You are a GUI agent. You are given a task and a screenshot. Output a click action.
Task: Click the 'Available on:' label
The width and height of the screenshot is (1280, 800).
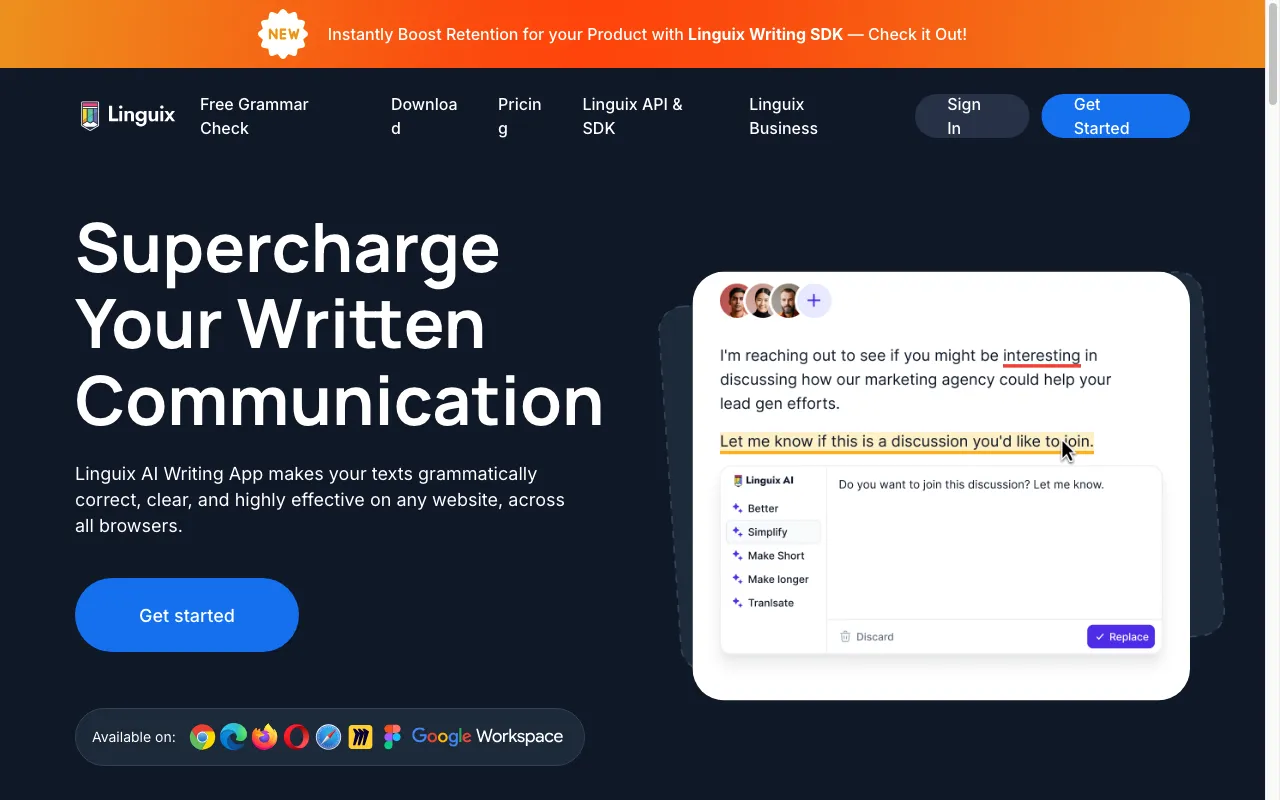point(134,737)
